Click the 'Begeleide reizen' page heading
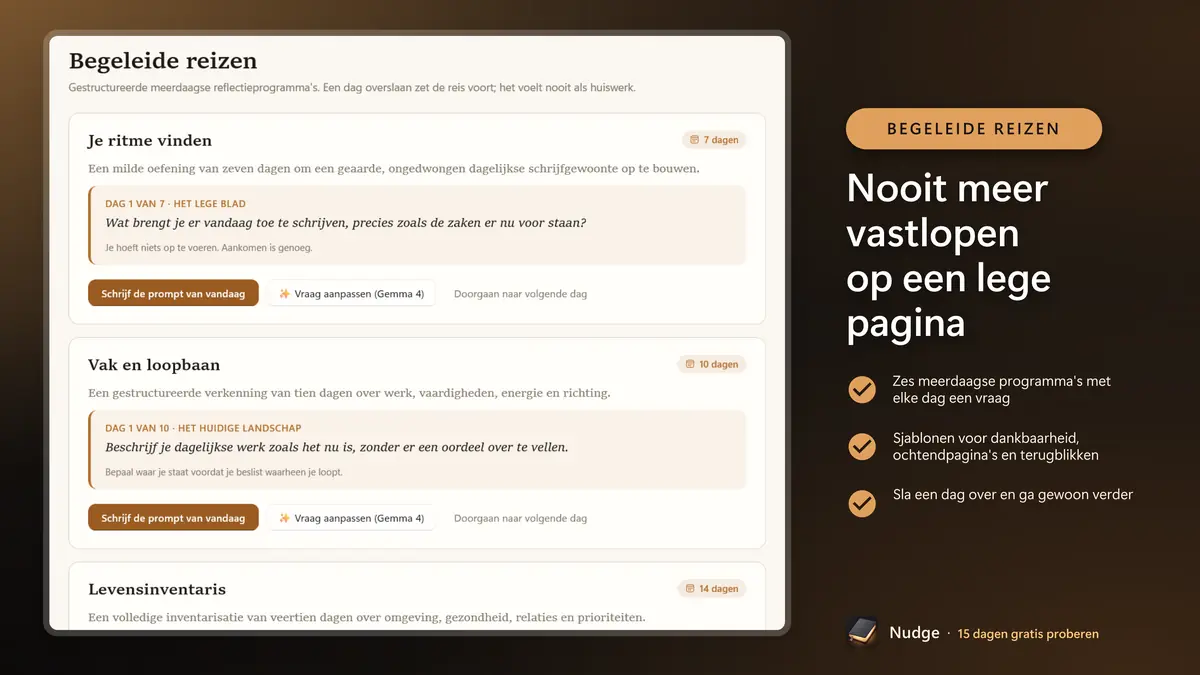The image size is (1200, 675). 163,61
